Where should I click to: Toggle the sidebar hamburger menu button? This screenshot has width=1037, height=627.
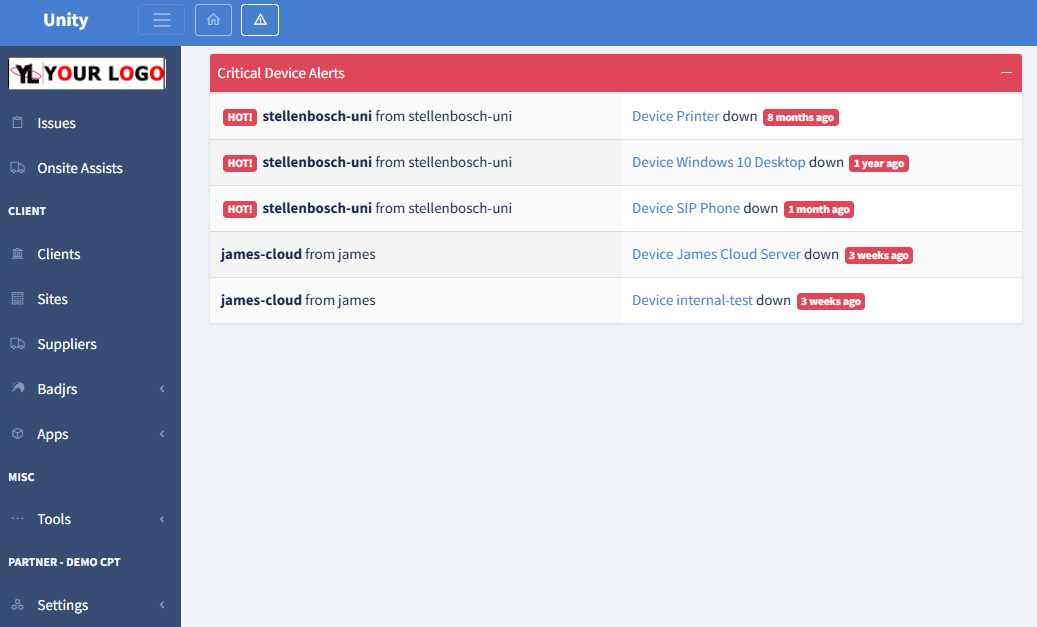(161, 20)
